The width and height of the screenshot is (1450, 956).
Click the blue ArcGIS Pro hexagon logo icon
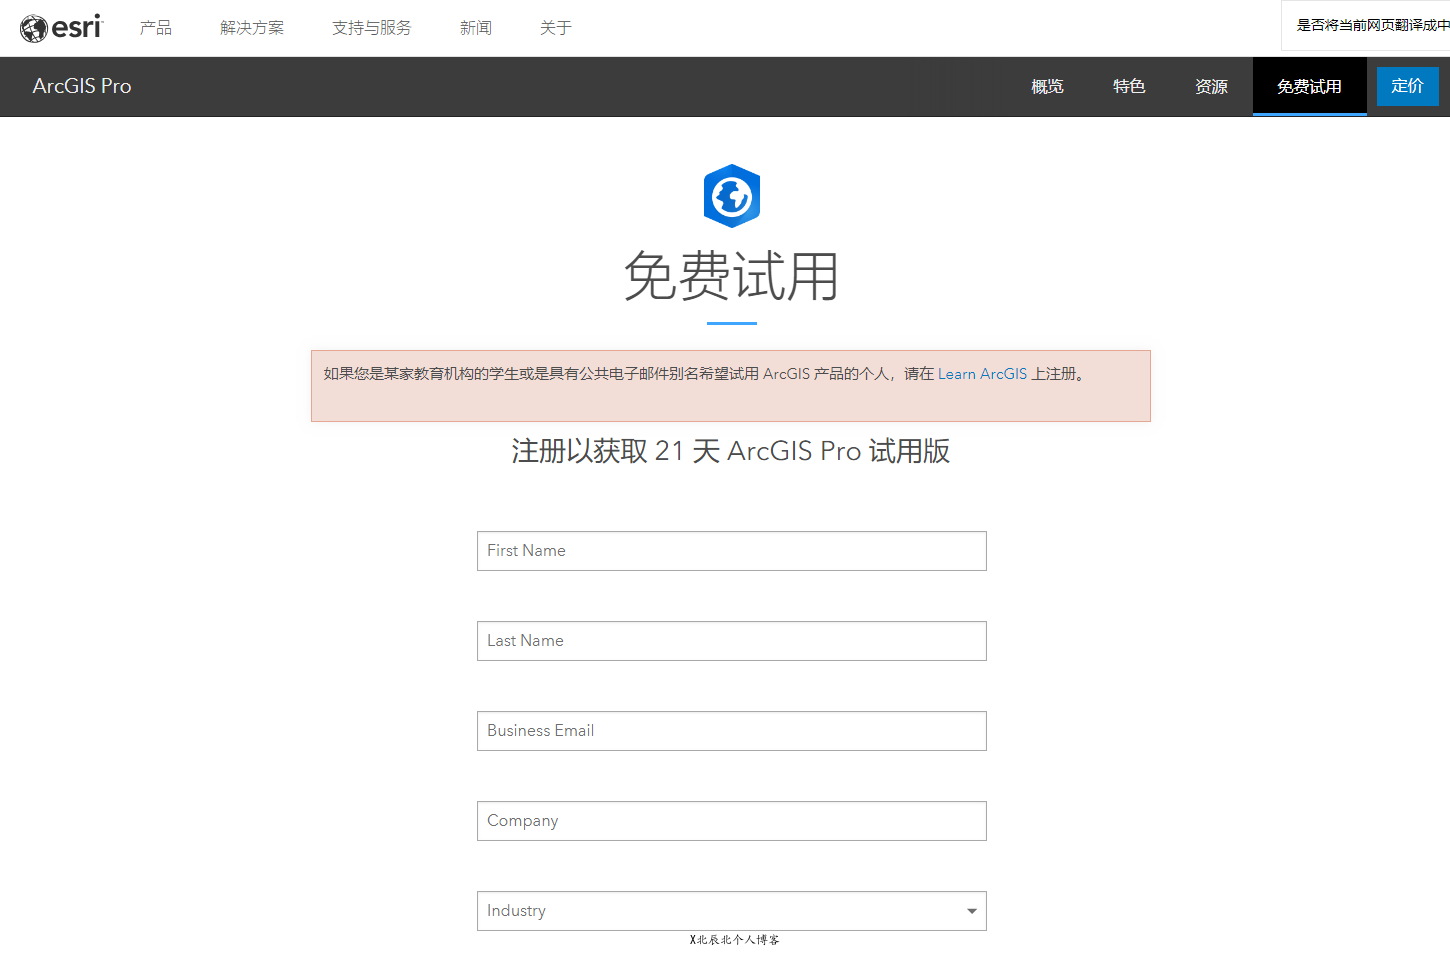coord(732,195)
